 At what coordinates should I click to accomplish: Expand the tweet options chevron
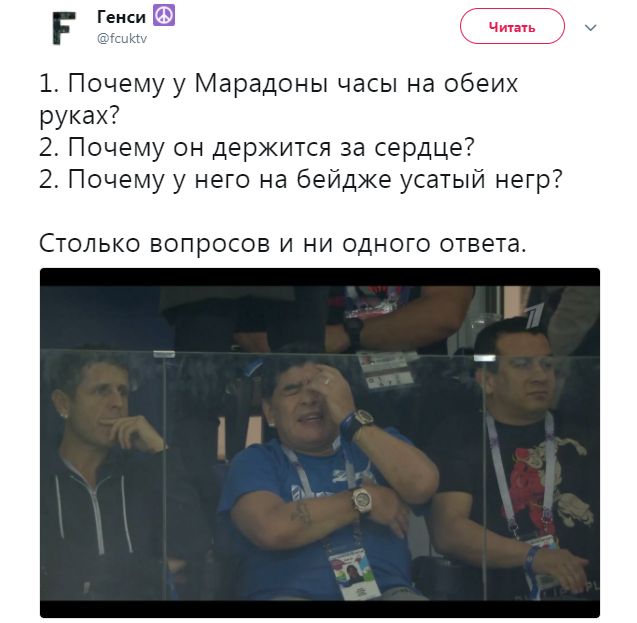pos(590,28)
